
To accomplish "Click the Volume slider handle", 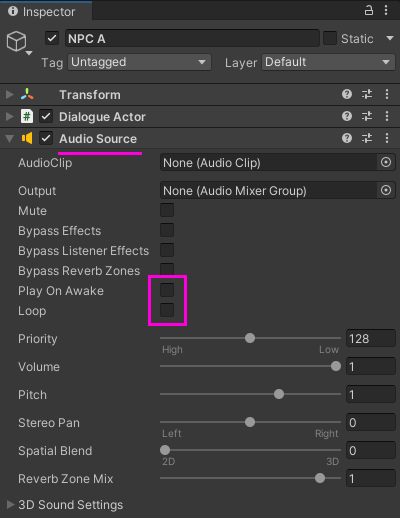I will tap(336, 366).
